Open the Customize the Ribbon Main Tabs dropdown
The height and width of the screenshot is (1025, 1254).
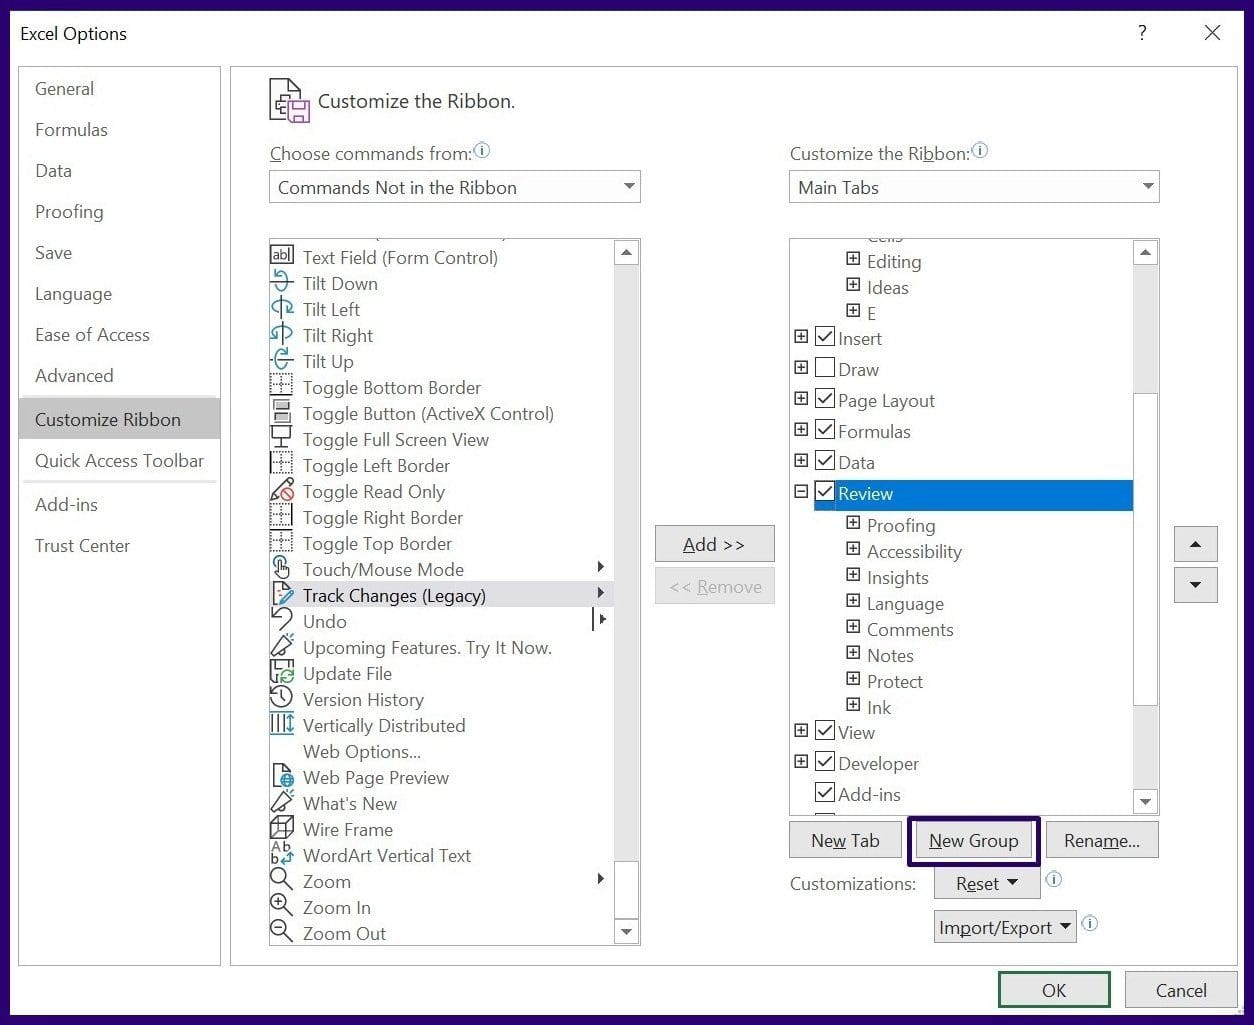pos(974,187)
